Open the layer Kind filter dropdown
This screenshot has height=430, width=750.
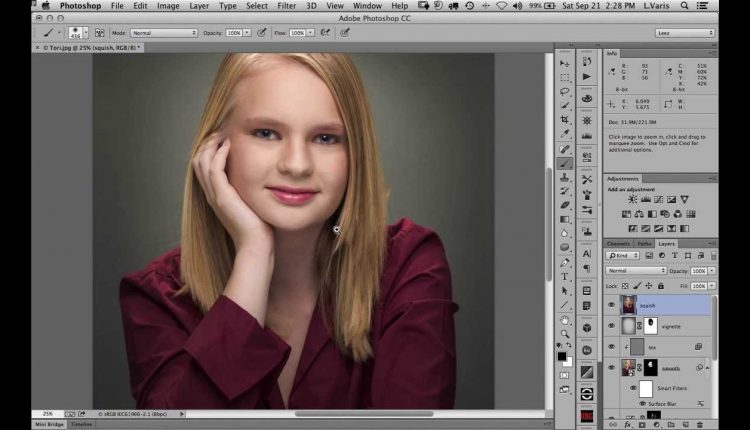(622, 255)
